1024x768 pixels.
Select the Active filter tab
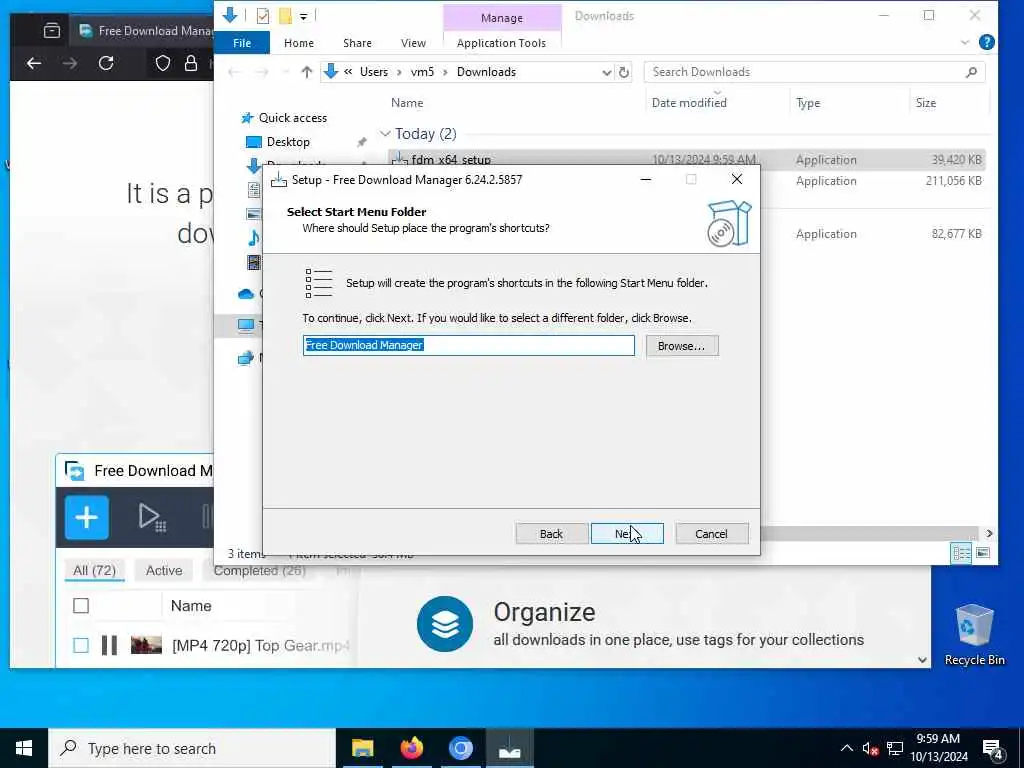point(164,571)
